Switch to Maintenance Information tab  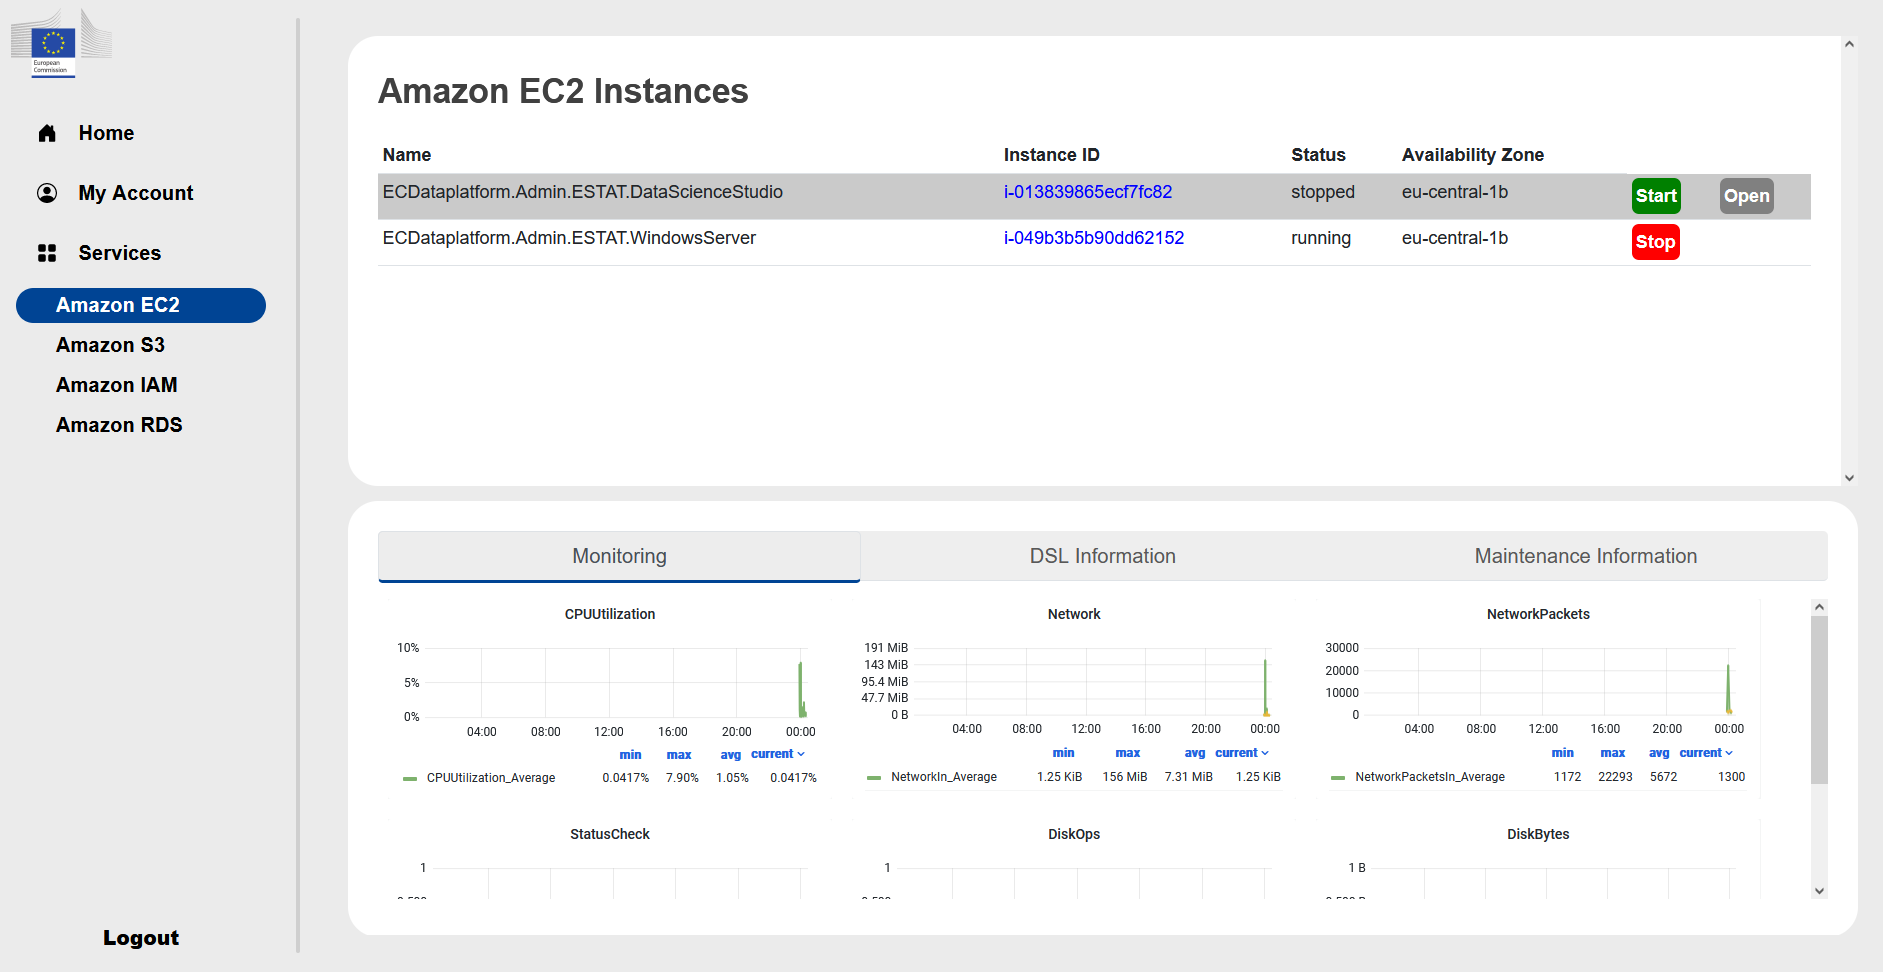(1586, 556)
